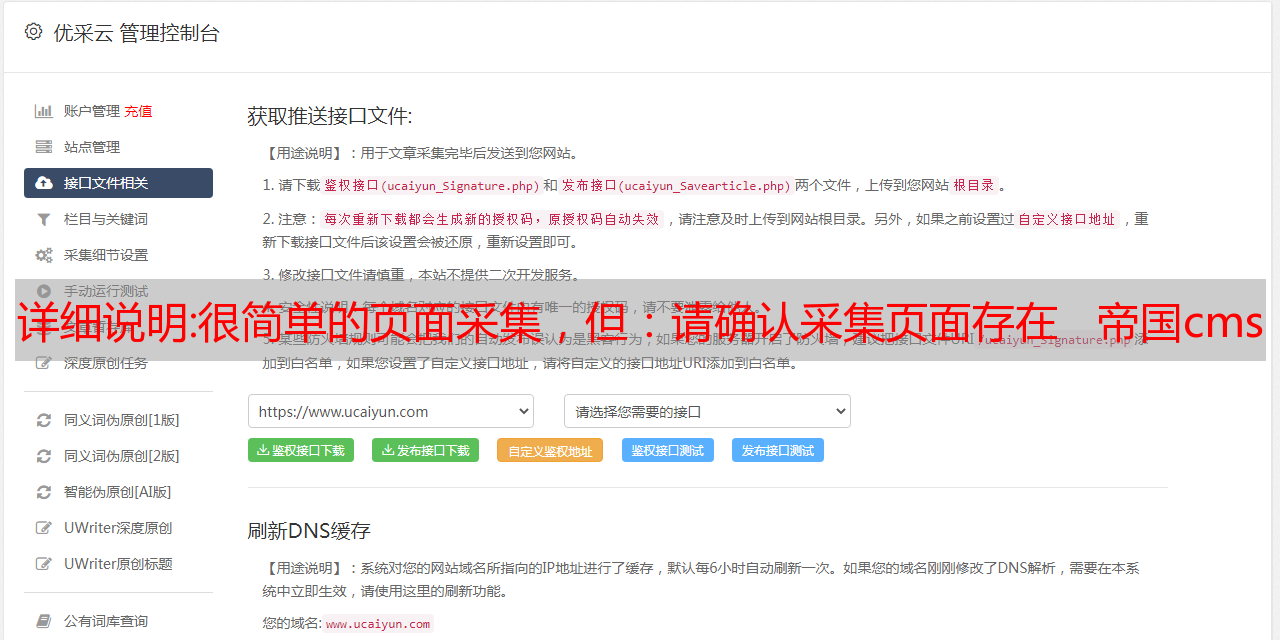The width and height of the screenshot is (1280, 640).
Task: Click the www.ucaiyun.com domain code text
Action: coord(378,623)
